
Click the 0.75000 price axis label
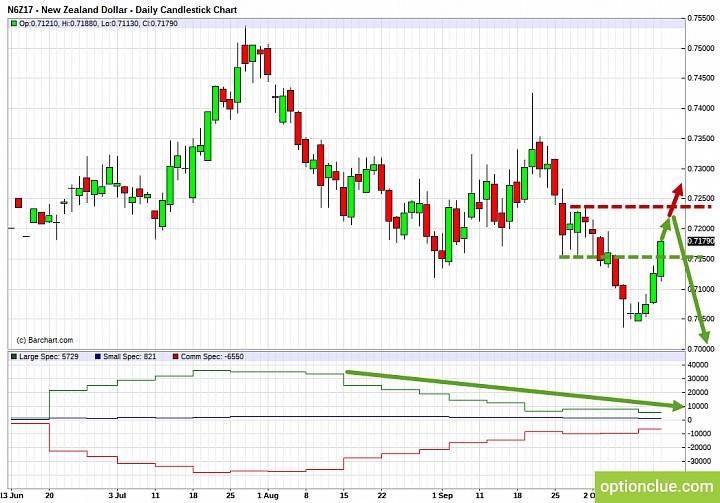coord(701,48)
